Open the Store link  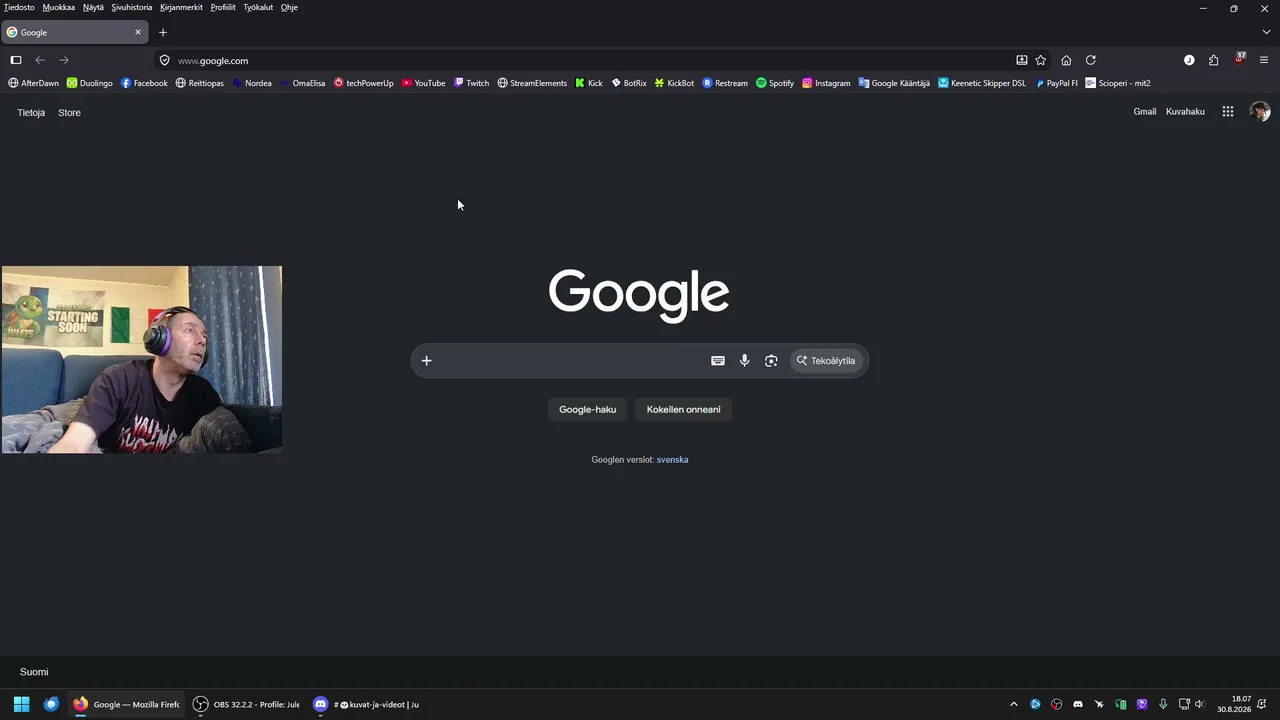(69, 113)
